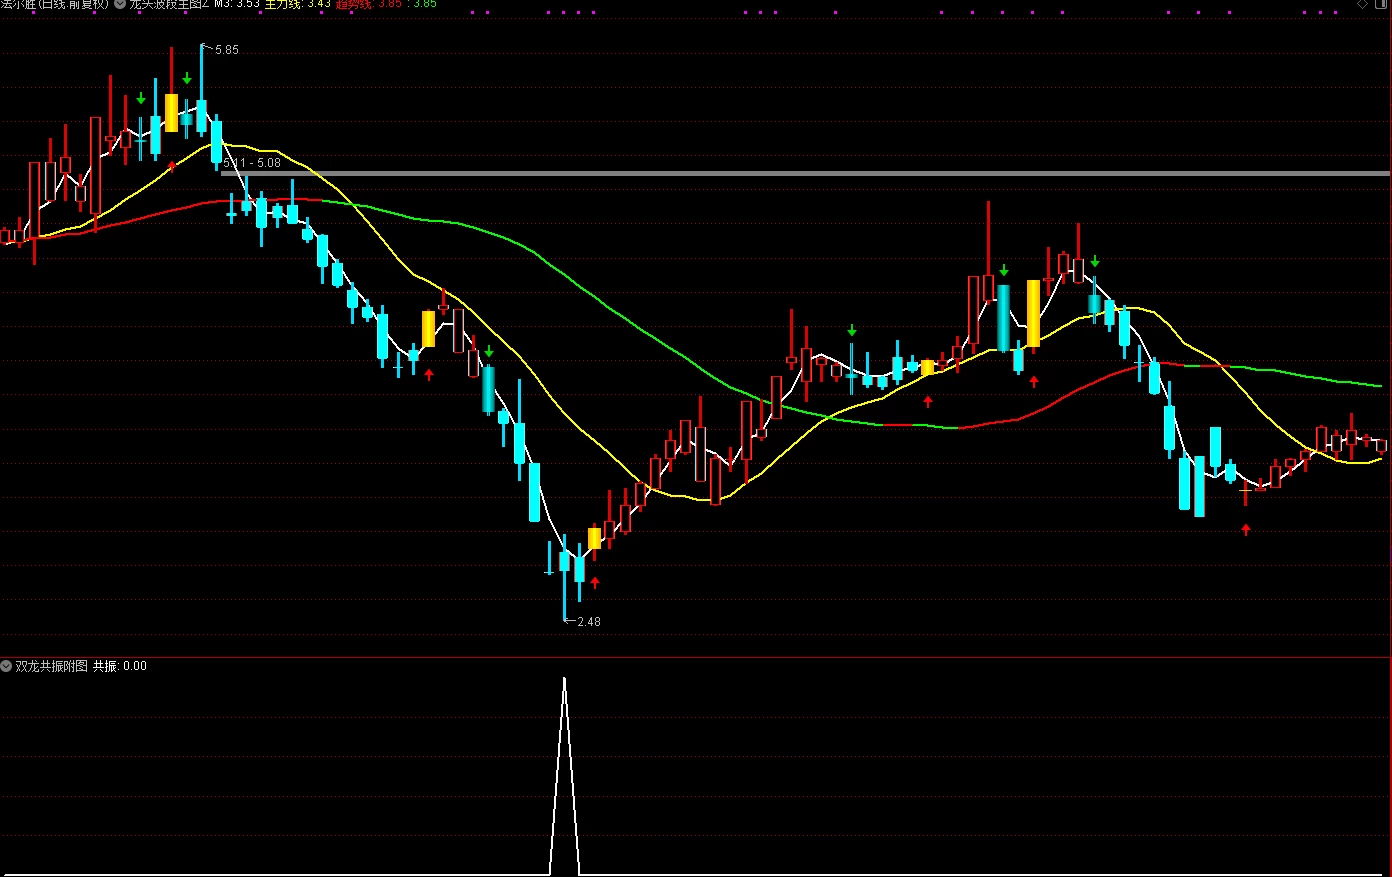
Task: Click the red up arrow nearest 2.48 low
Action: [595, 582]
